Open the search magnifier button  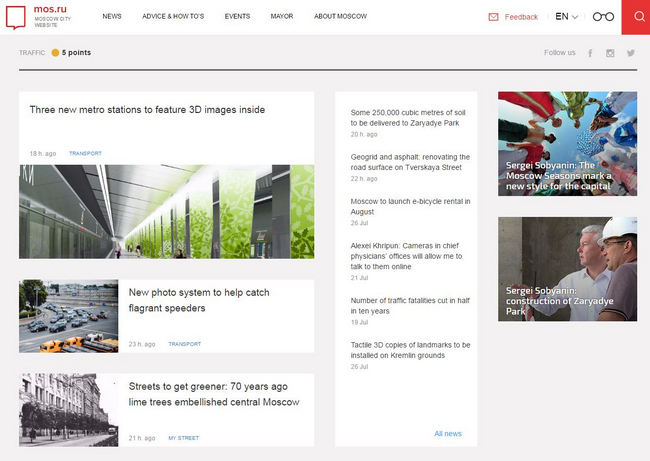point(635,17)
